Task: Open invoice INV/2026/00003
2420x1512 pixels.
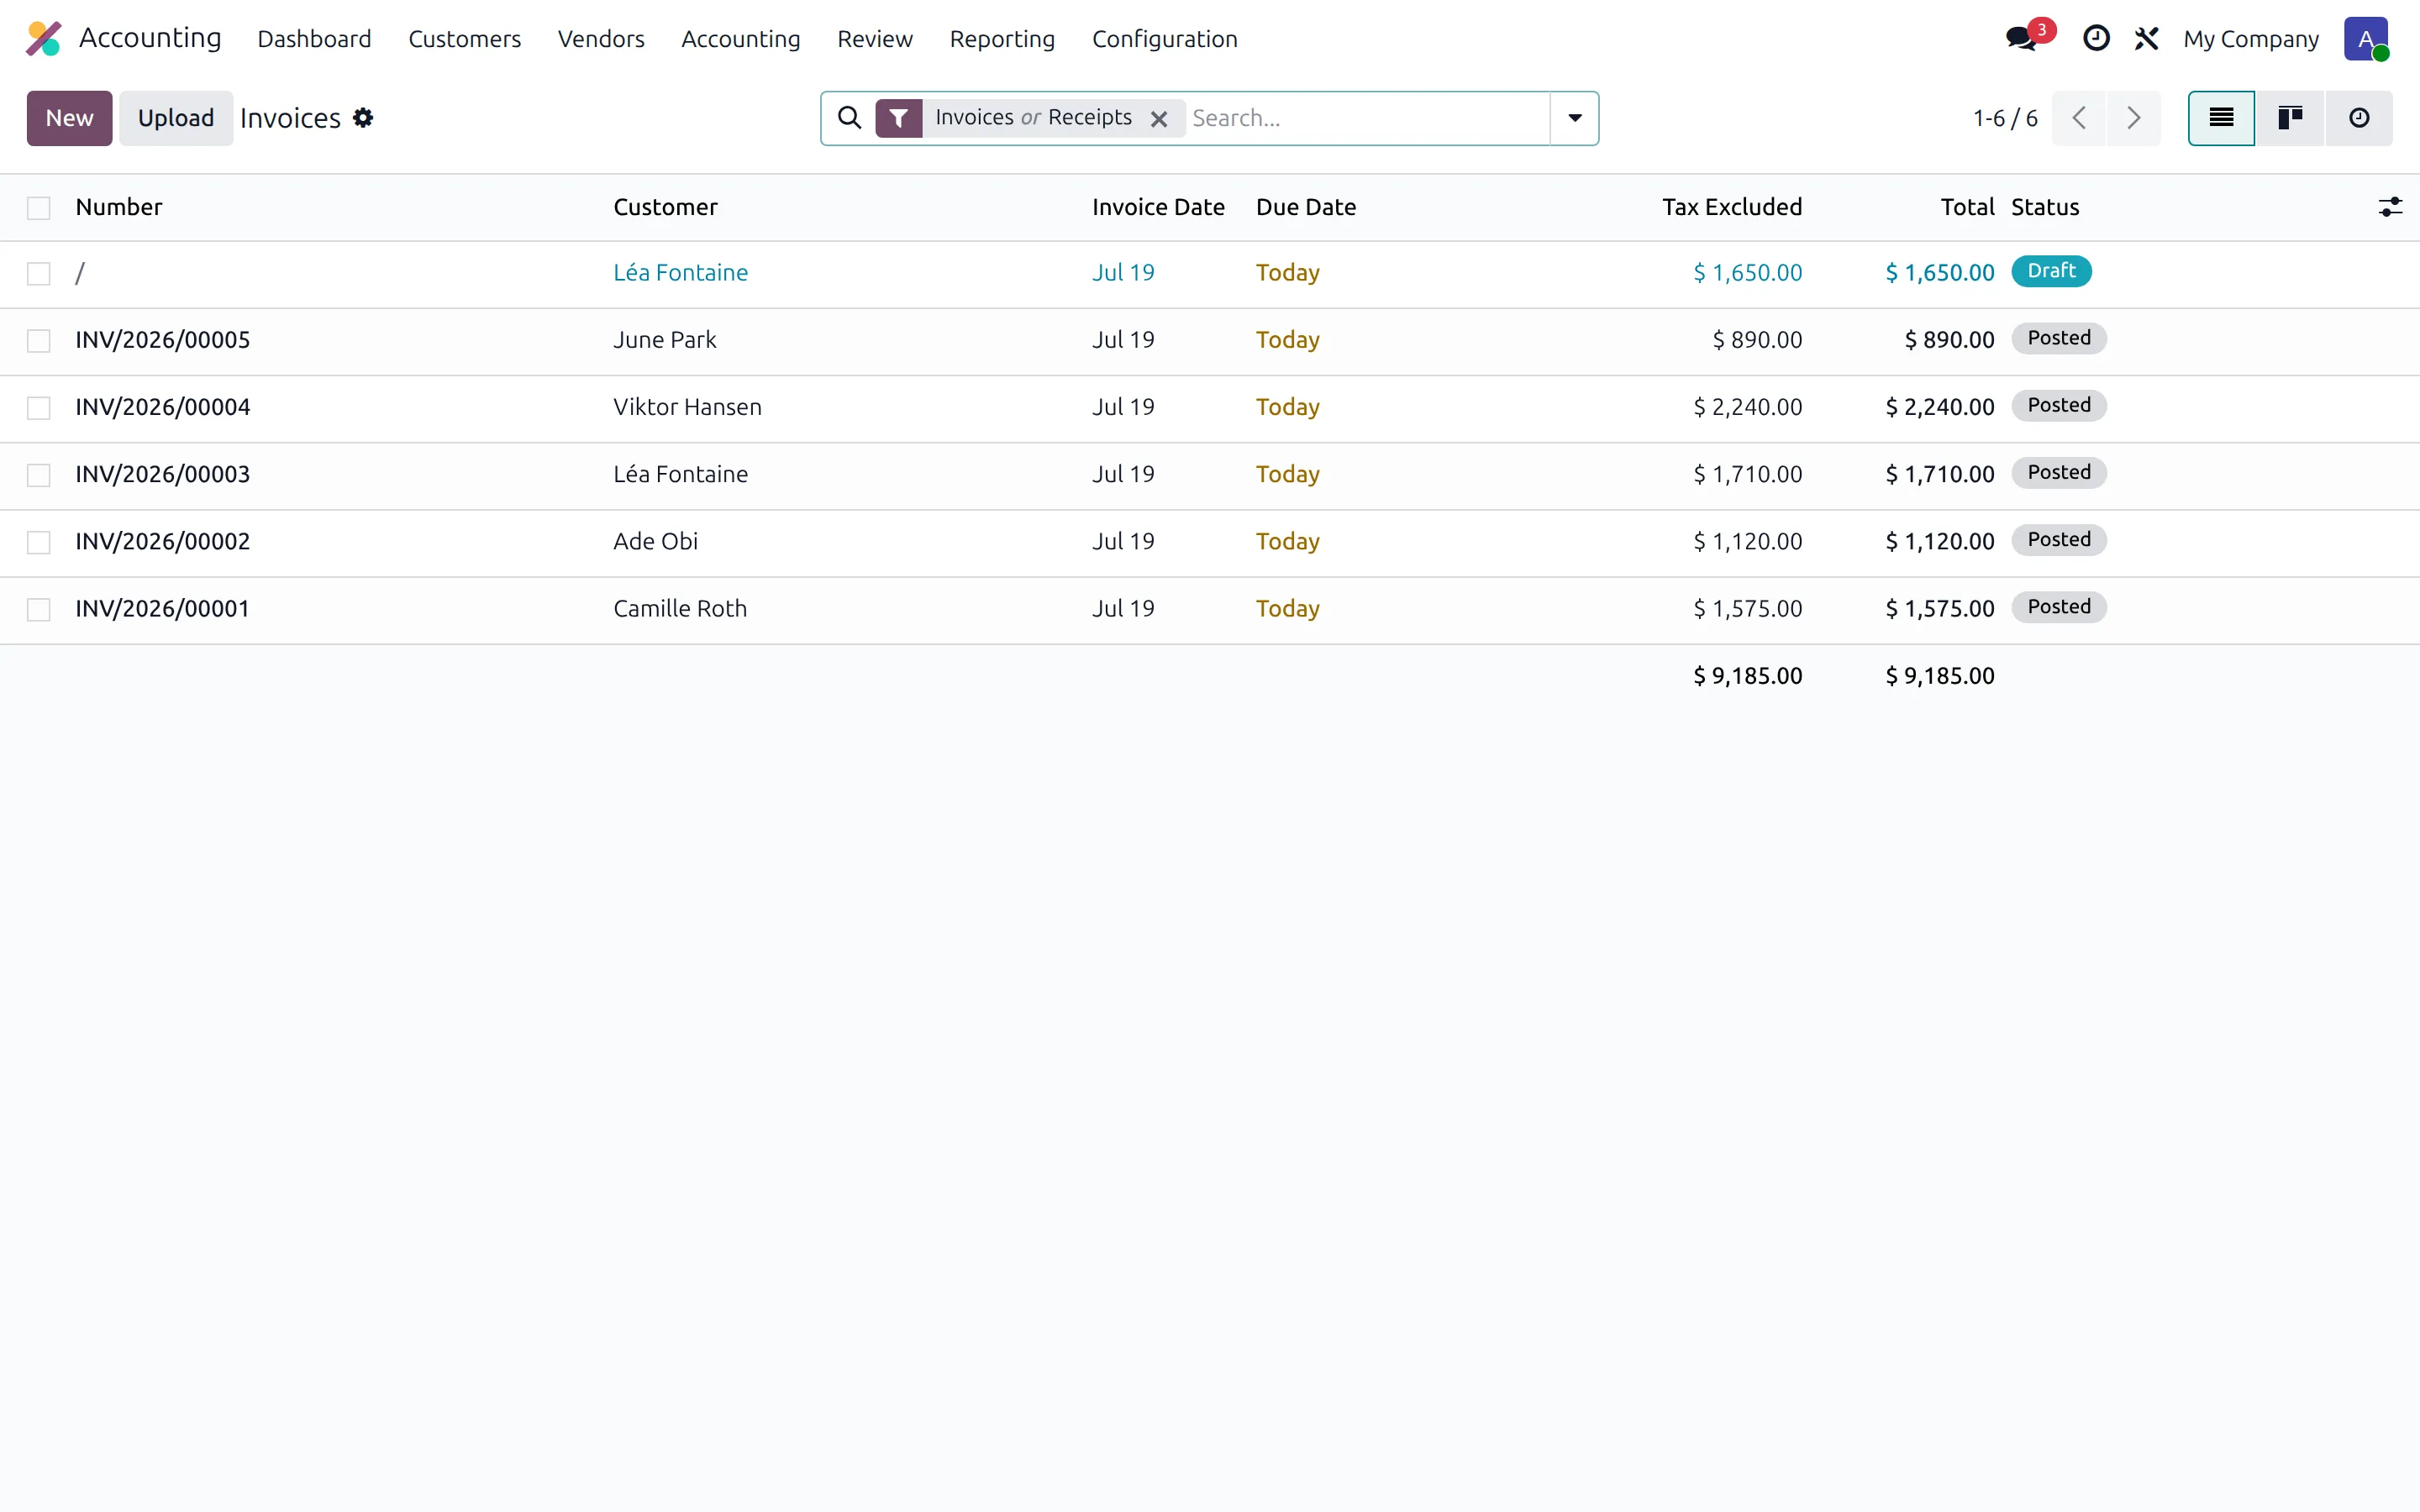Action: (x=162, y=474)
